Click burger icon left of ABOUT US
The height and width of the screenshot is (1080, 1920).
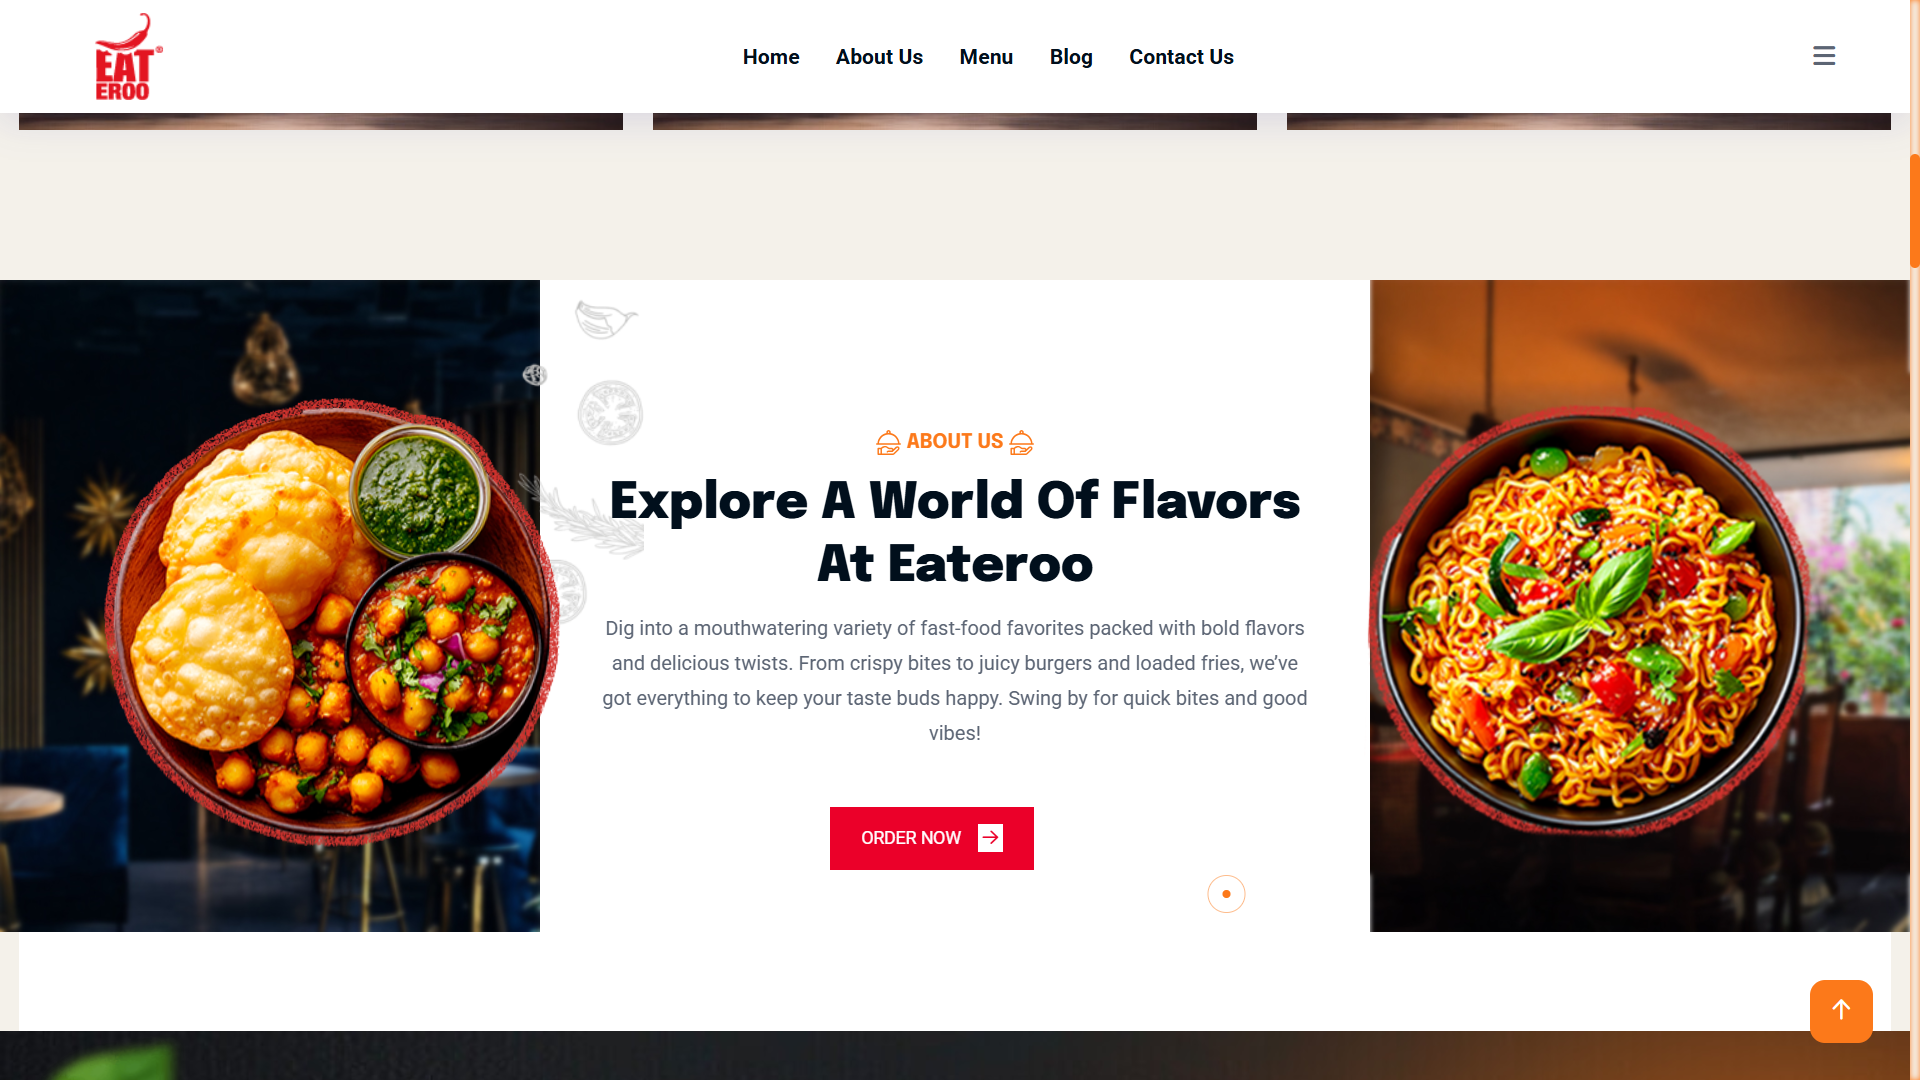[x=888, y=442]
